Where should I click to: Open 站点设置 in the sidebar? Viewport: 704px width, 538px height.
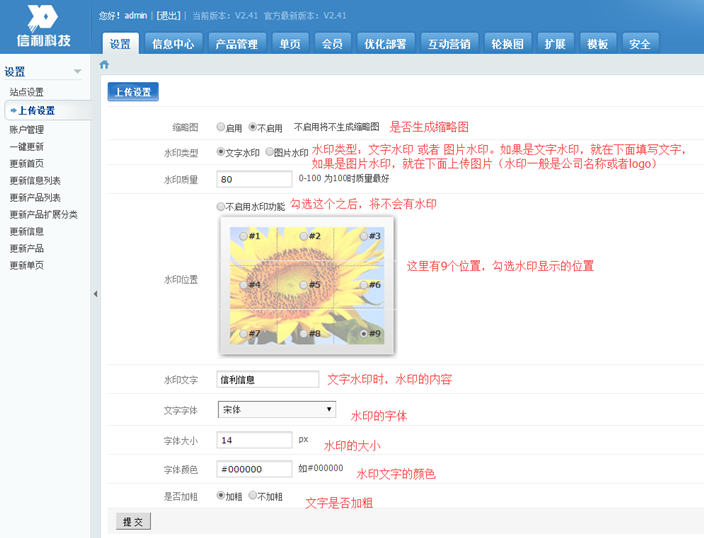click(x=27, y=92)
